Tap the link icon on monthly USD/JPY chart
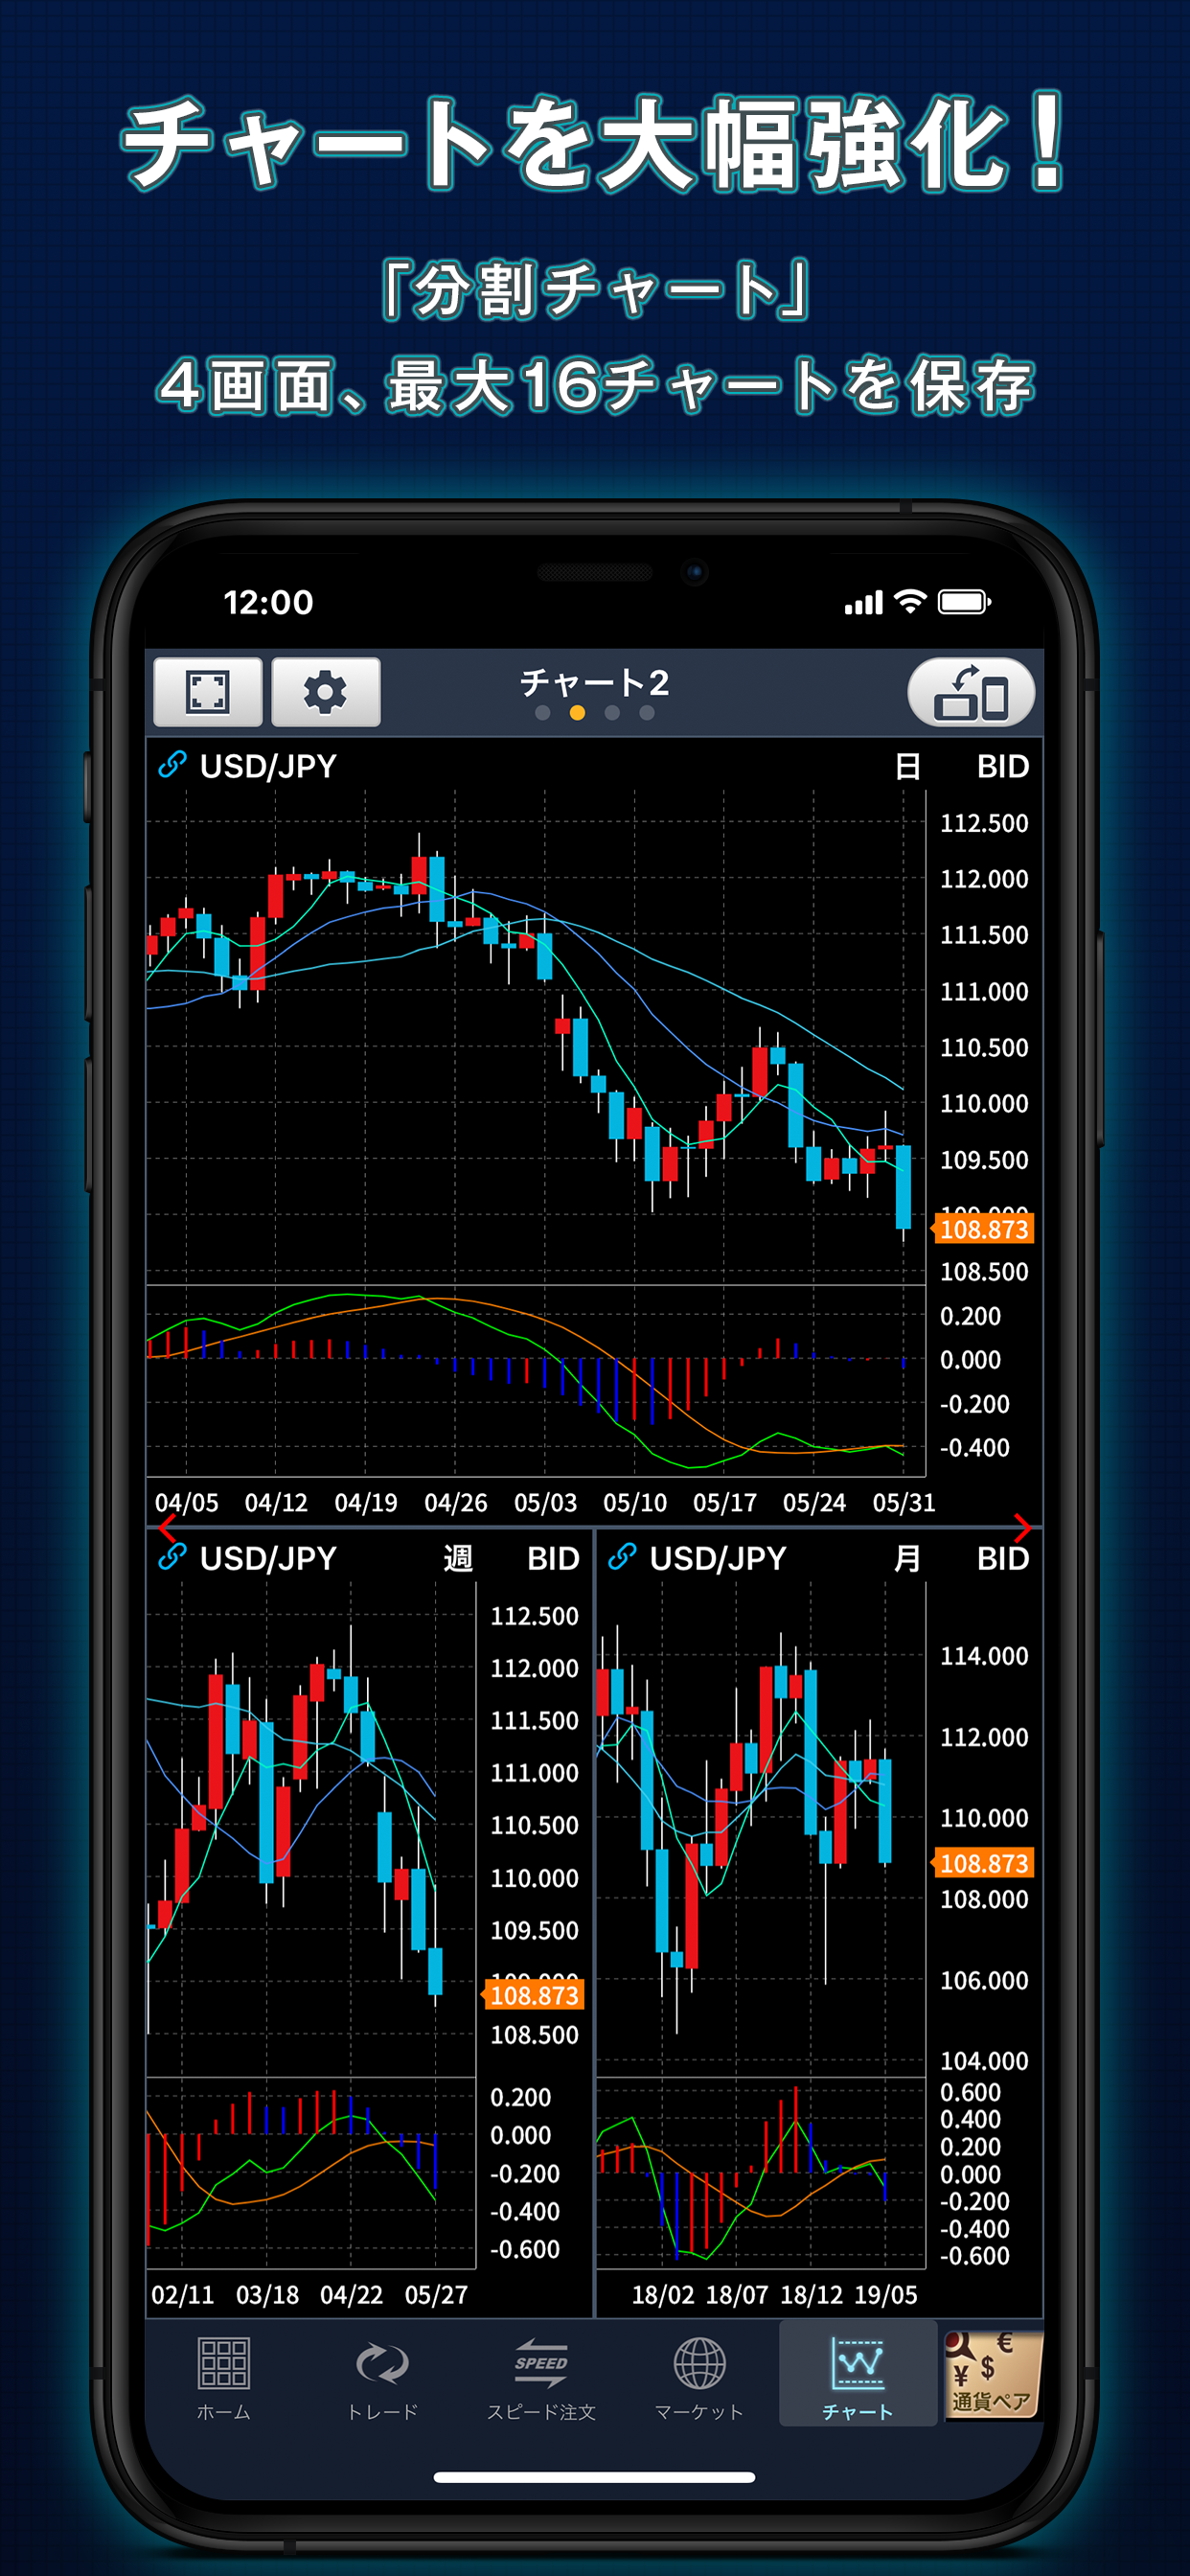This screenshot has height=2576, width=1190. [622, 1557]
